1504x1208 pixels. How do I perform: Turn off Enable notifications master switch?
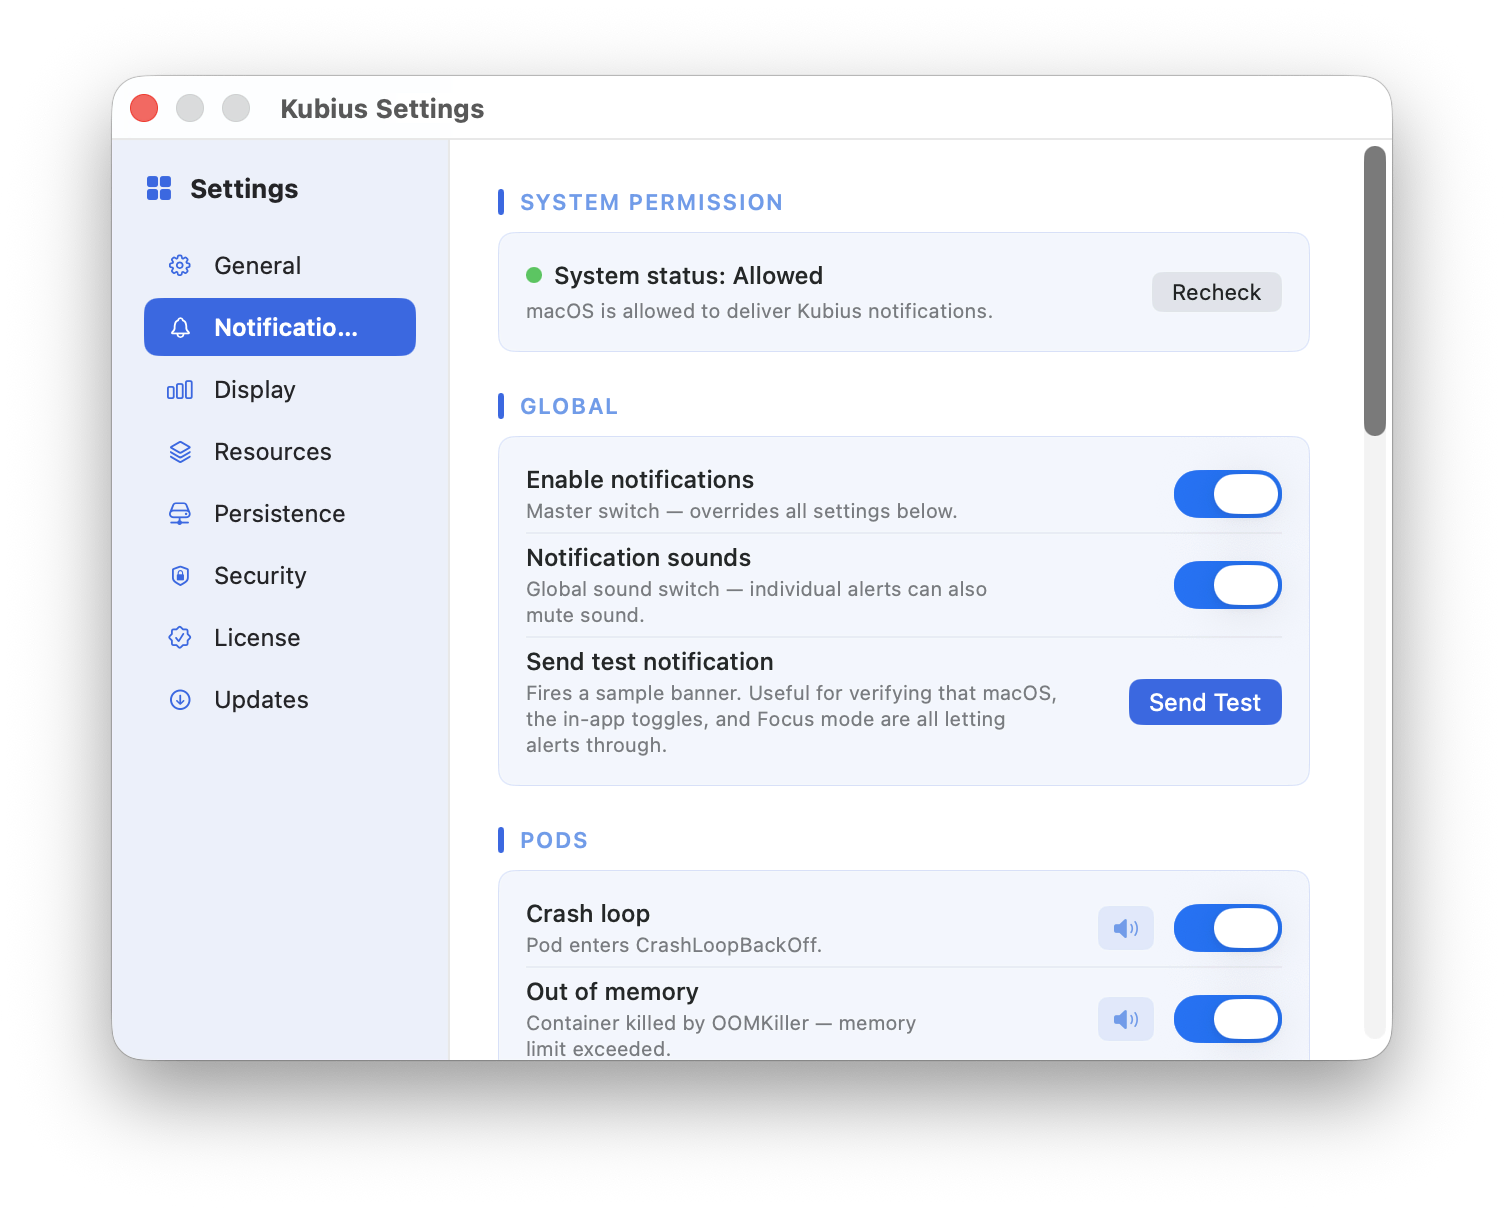1228,494
